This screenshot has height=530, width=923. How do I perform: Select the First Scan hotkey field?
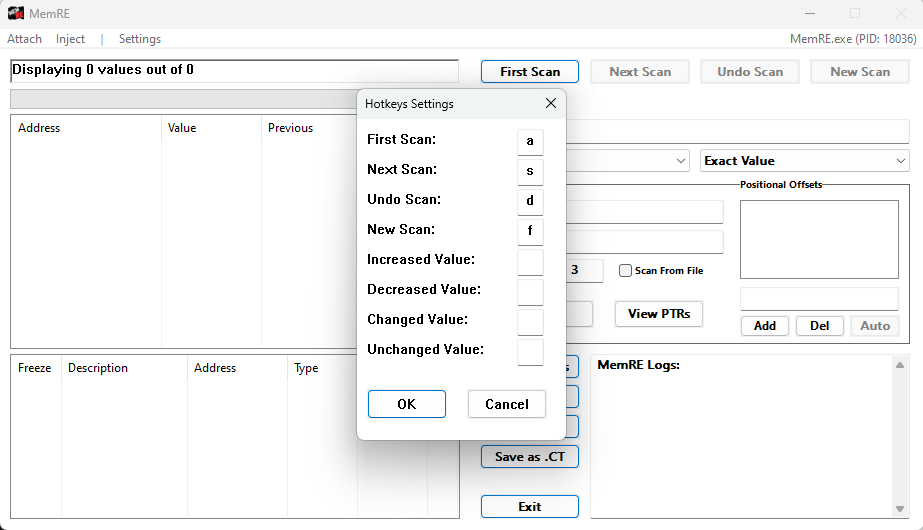530,142
